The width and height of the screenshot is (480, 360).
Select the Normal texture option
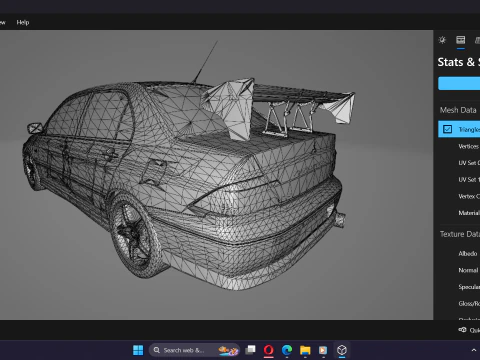468,270
